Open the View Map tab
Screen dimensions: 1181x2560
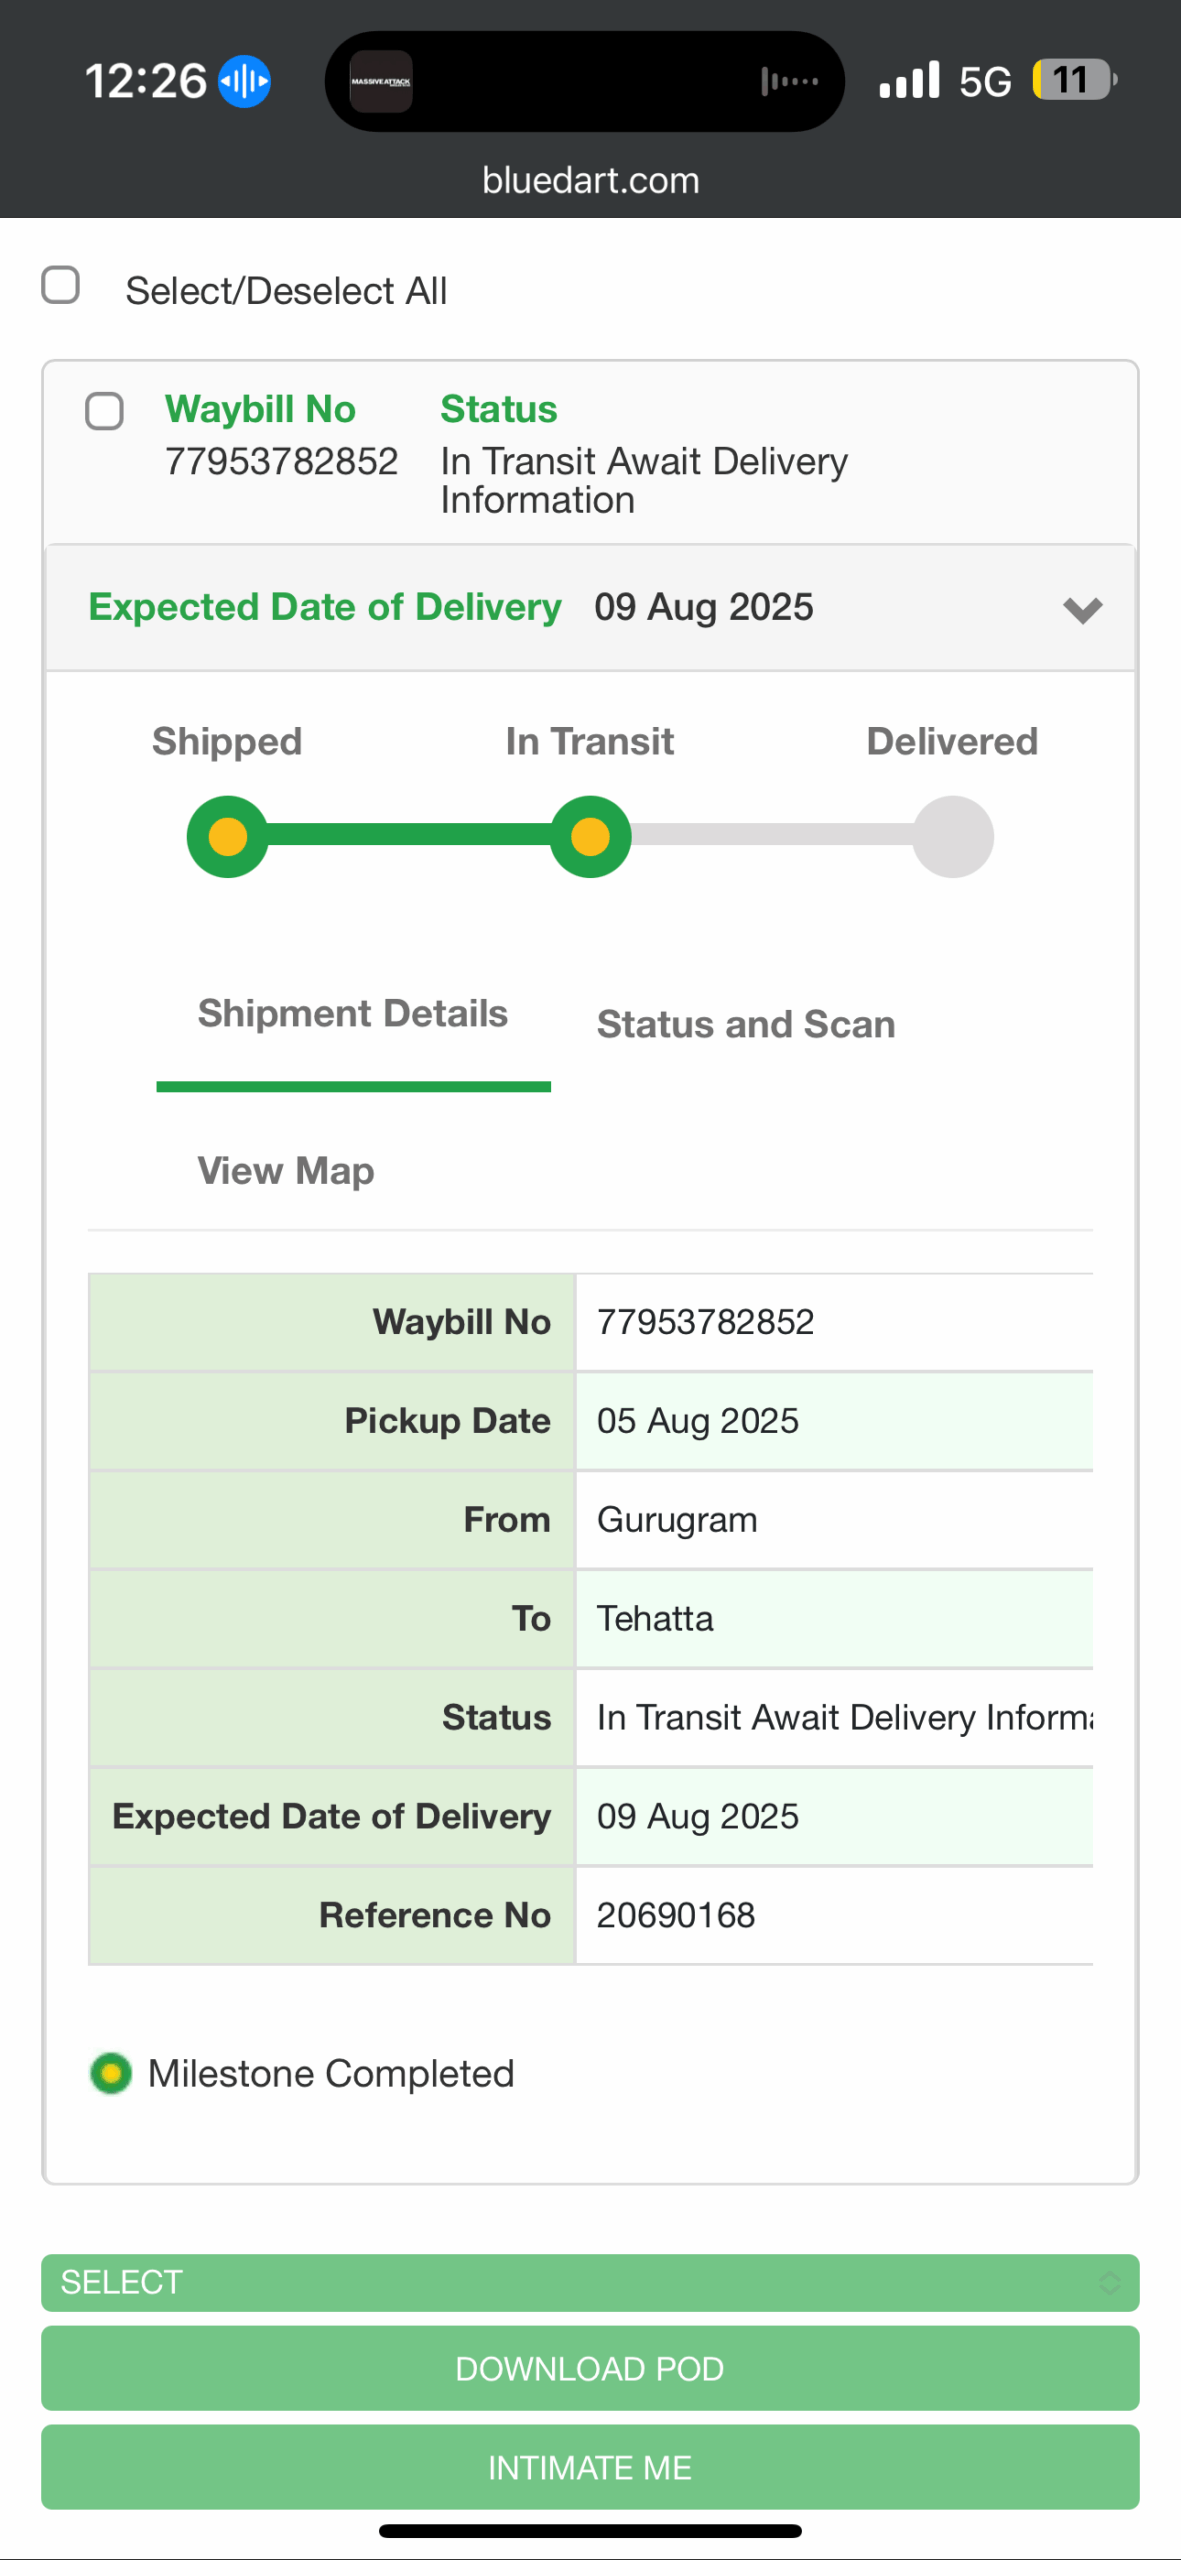point(286,1170)
